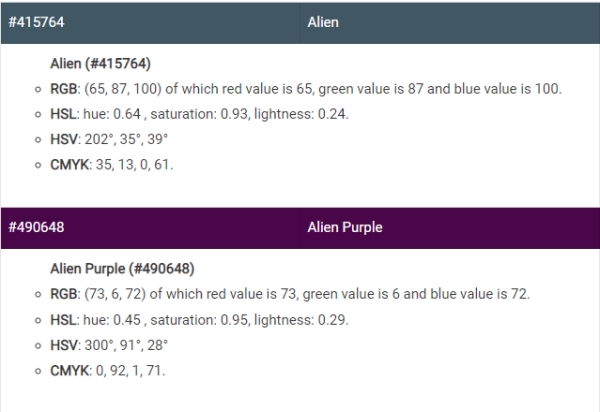Click the bullet beside Alien Purple's HSL entry
Viewport: 600px width, 412px height.
[x=38, y=320]
